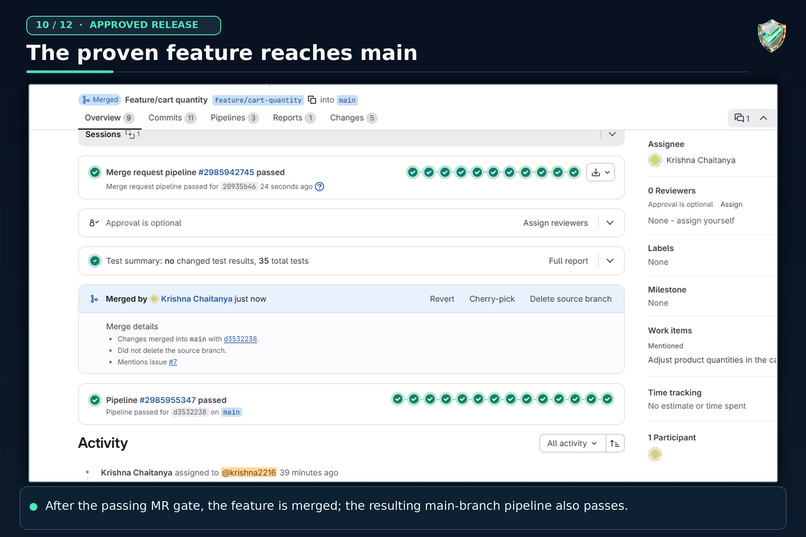Click the feature/cart-quantity branch link
The image size is (806, 537).
pos(258,100)
